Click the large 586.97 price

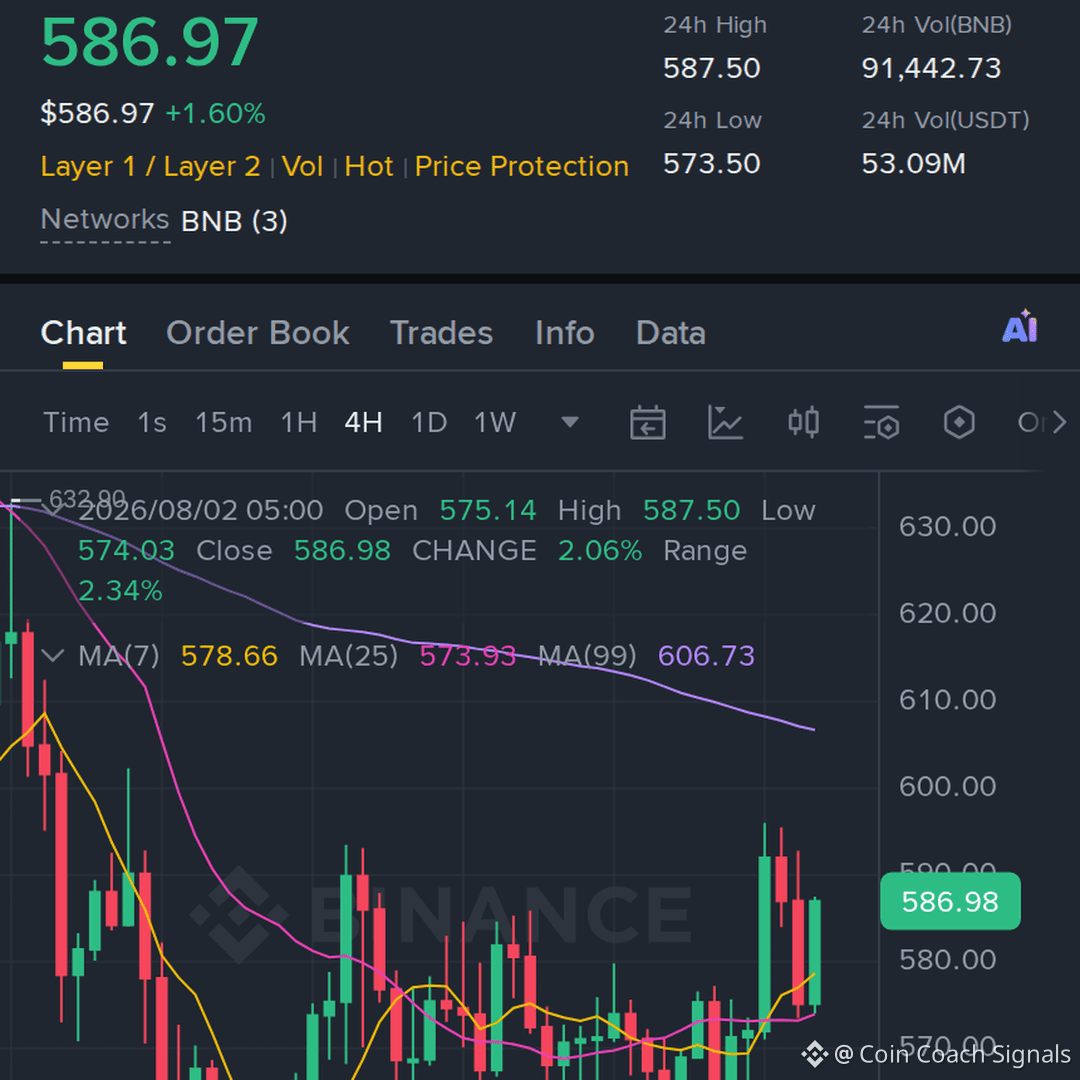149,43
